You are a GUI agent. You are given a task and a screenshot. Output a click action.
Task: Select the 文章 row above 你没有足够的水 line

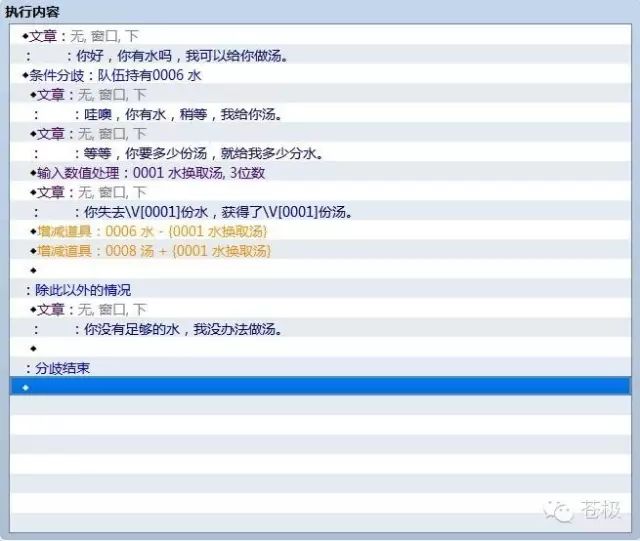pos(320,309)
